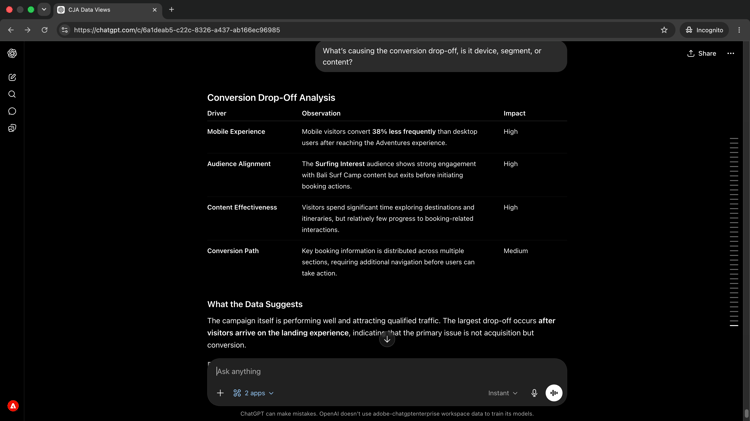Image resolution: width=750 pixels, height=421 pixels.
Task: Click the 'Driver' column header
Action: coord(217,113)
